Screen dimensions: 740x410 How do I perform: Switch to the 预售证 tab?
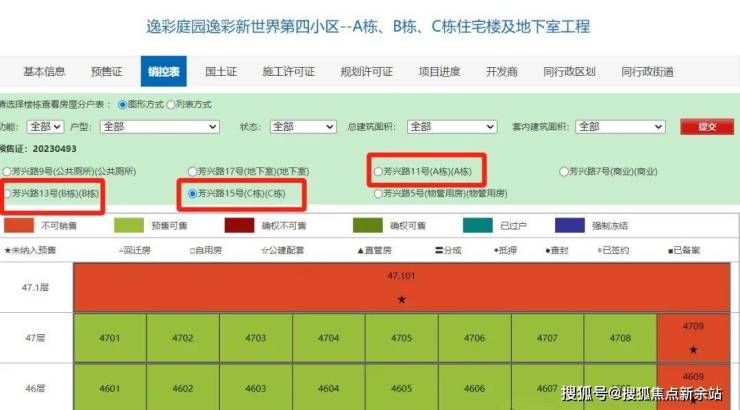pos(106,72)
